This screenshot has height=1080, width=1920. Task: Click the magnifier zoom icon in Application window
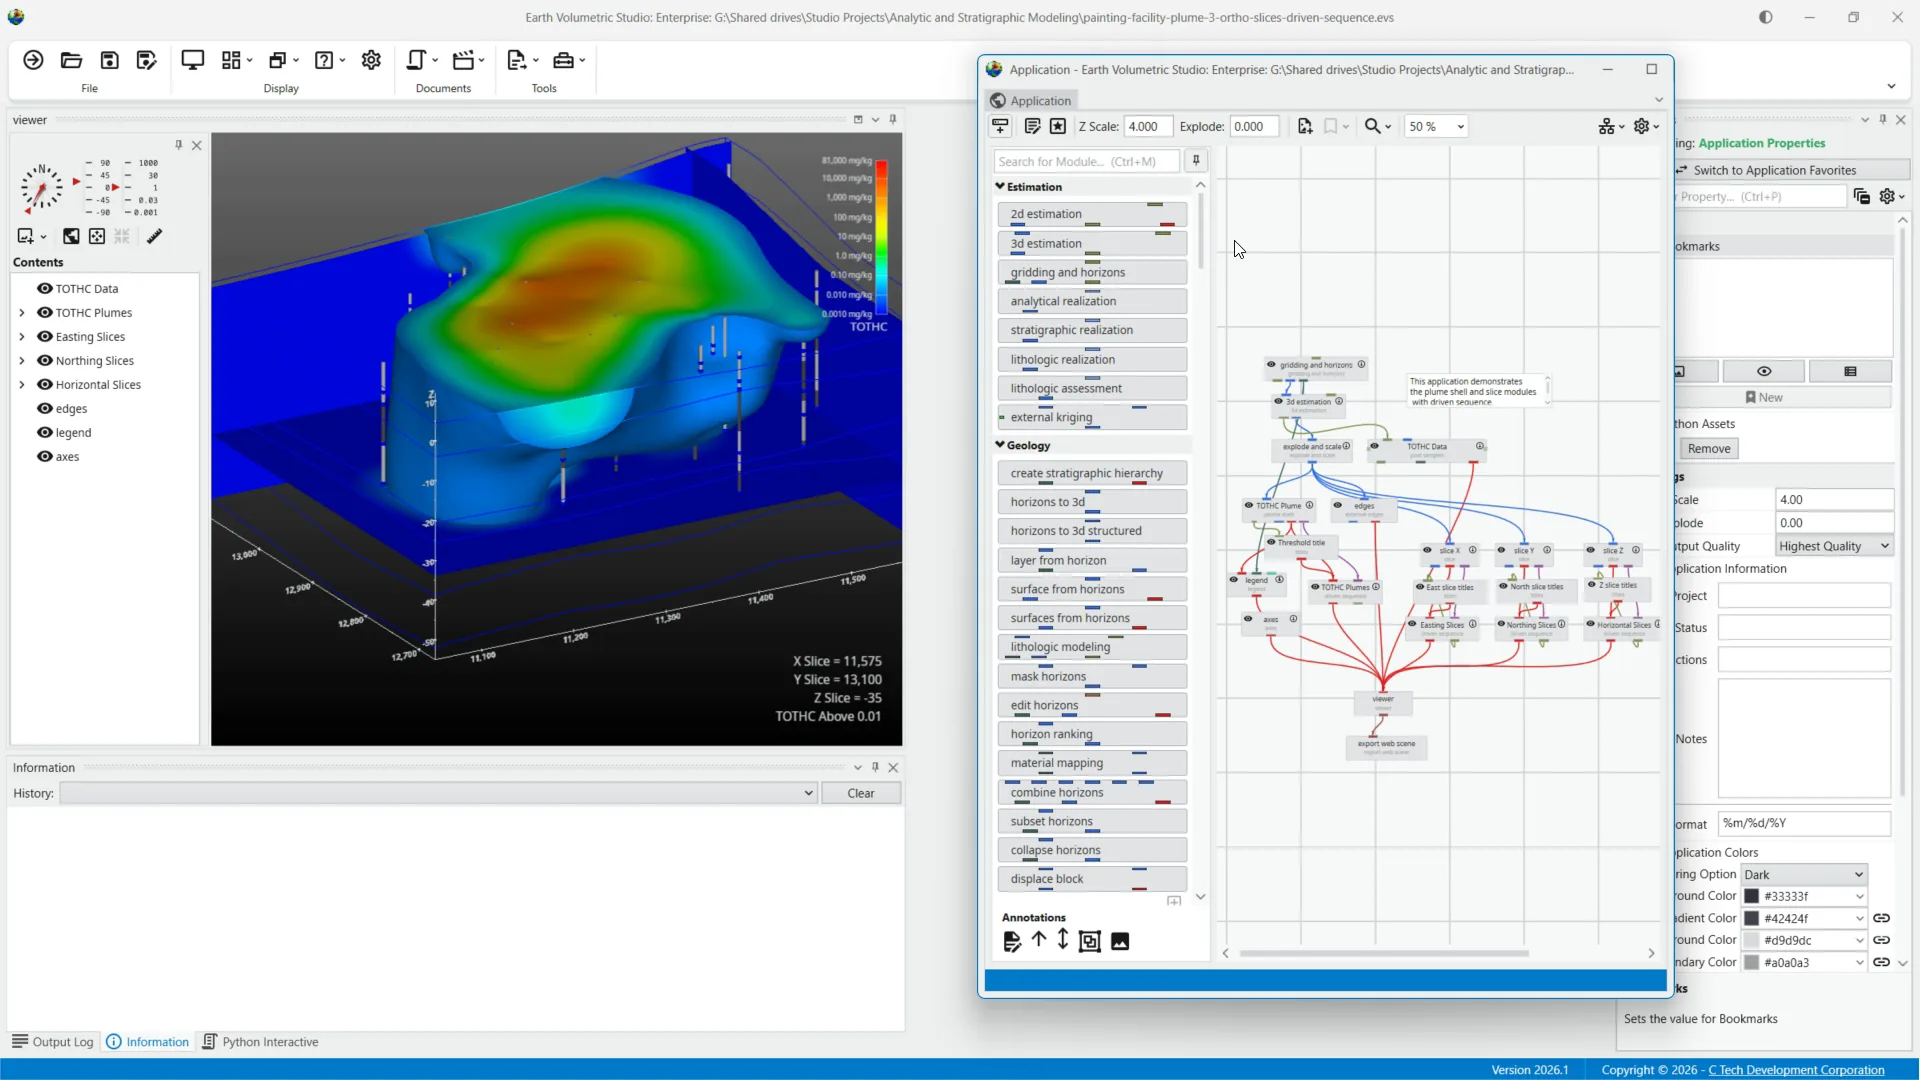(1373, 126)
